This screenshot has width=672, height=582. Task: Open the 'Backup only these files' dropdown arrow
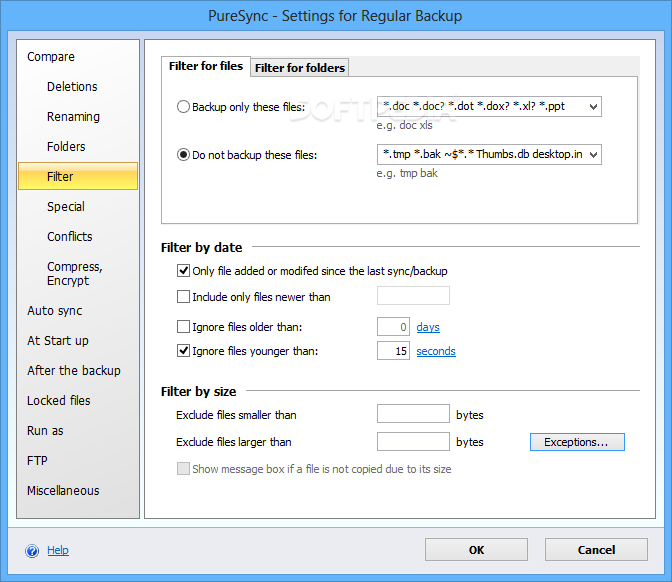[x=593, y=107]
